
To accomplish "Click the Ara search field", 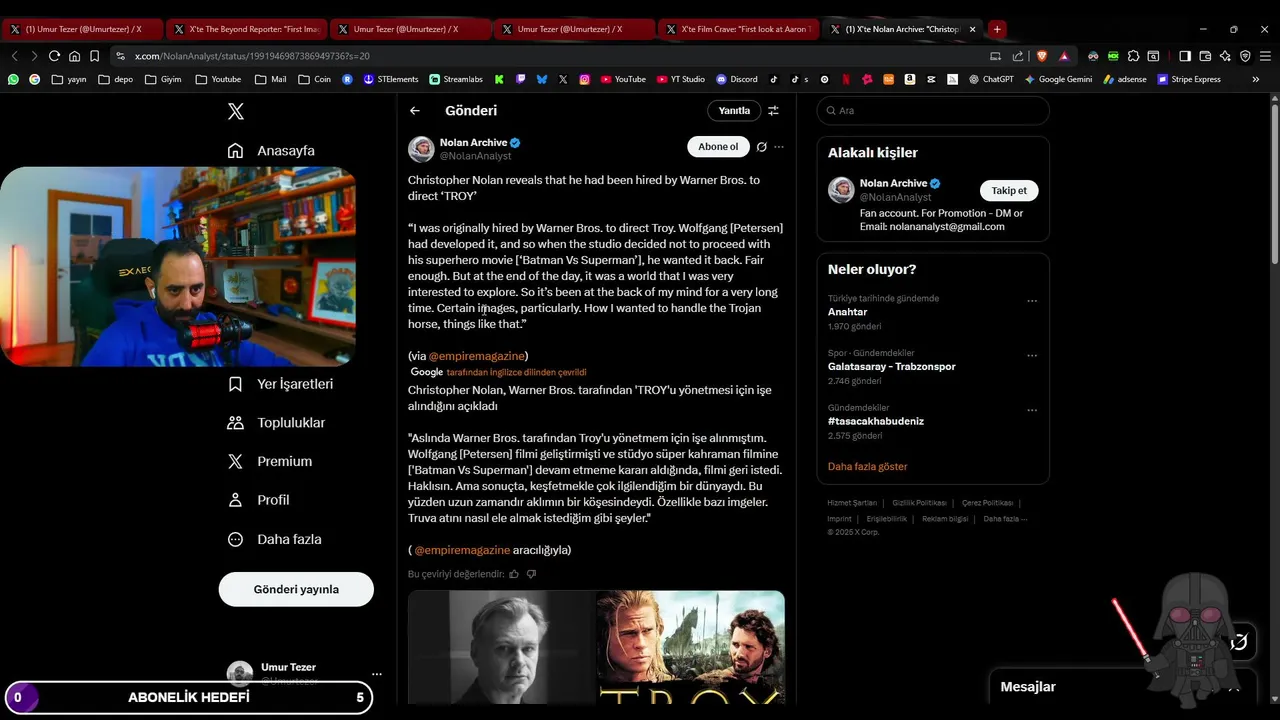I will 933,111.
